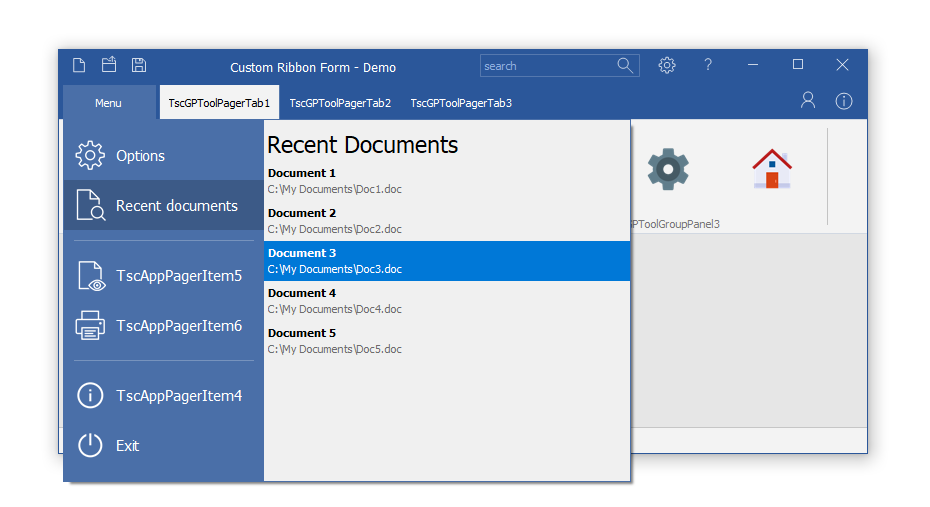Choose TscAppPagerItem5 label
Viewport: 930px width, 507px height.
179,276
